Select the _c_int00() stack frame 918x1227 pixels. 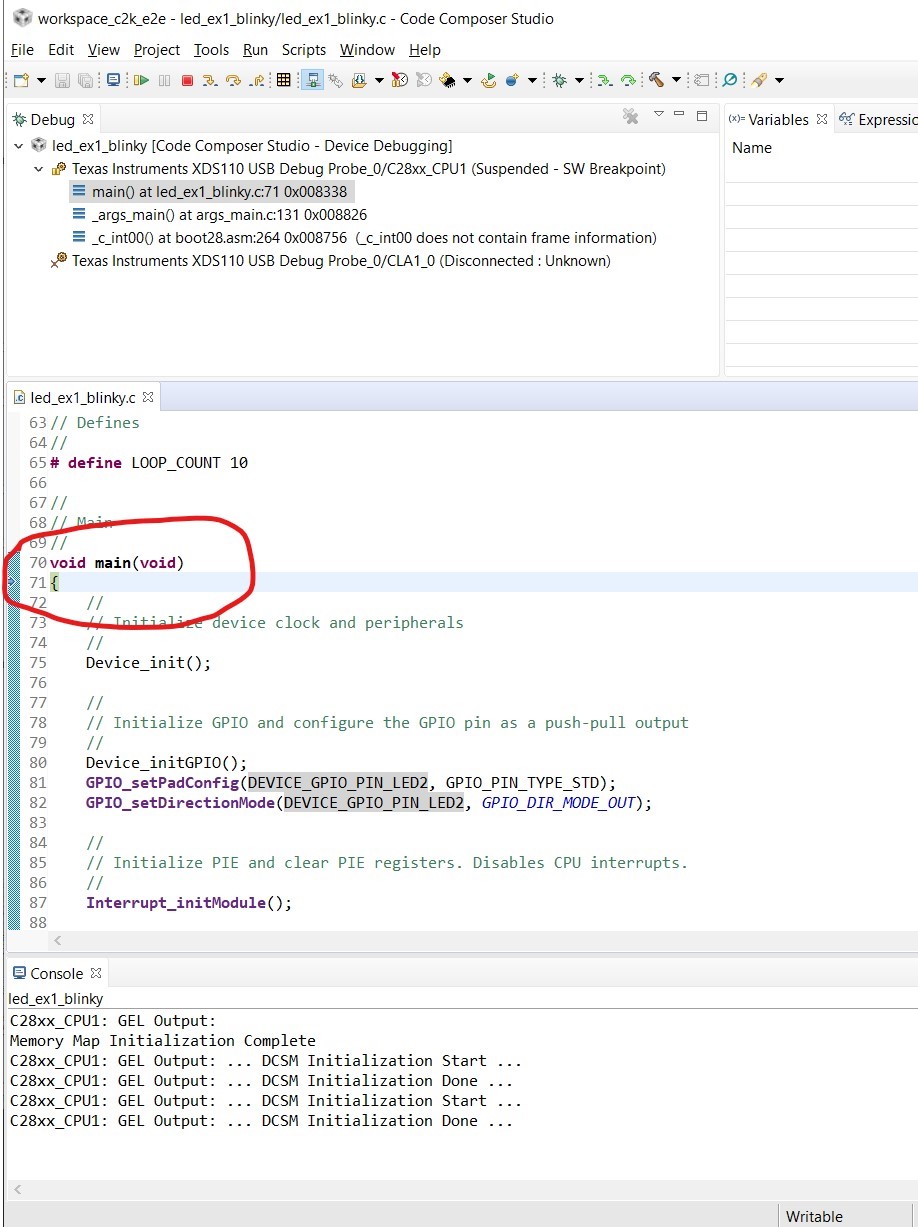click(x=364, y=238)
